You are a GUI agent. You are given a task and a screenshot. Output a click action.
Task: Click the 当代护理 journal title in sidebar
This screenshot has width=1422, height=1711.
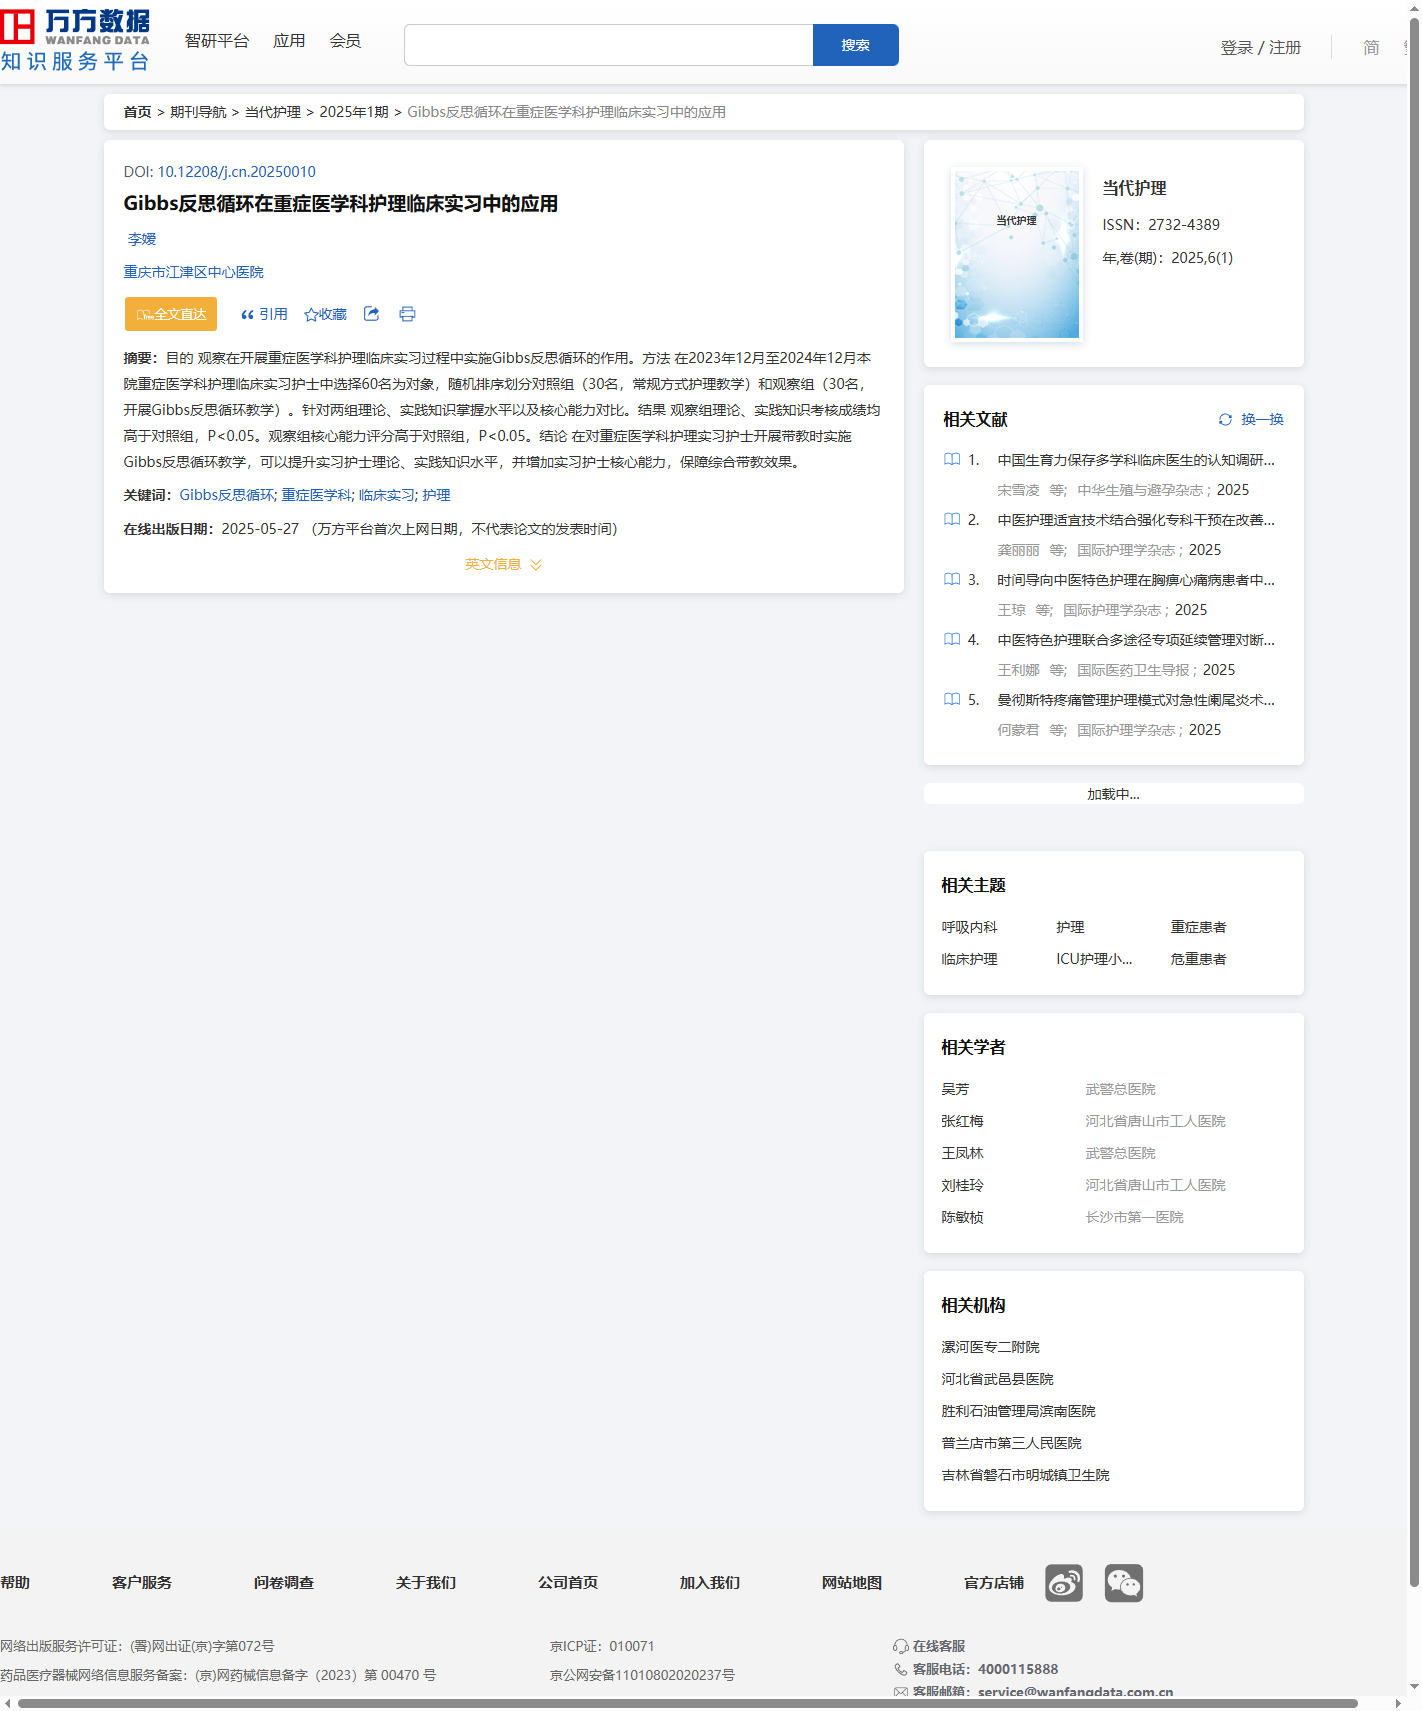tap(1134, 188)
